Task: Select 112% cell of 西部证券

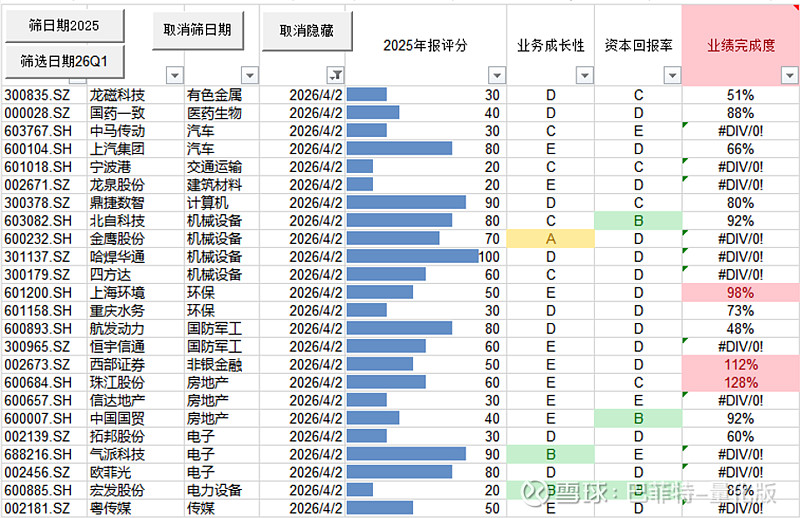Action: [x=741, y=365]
